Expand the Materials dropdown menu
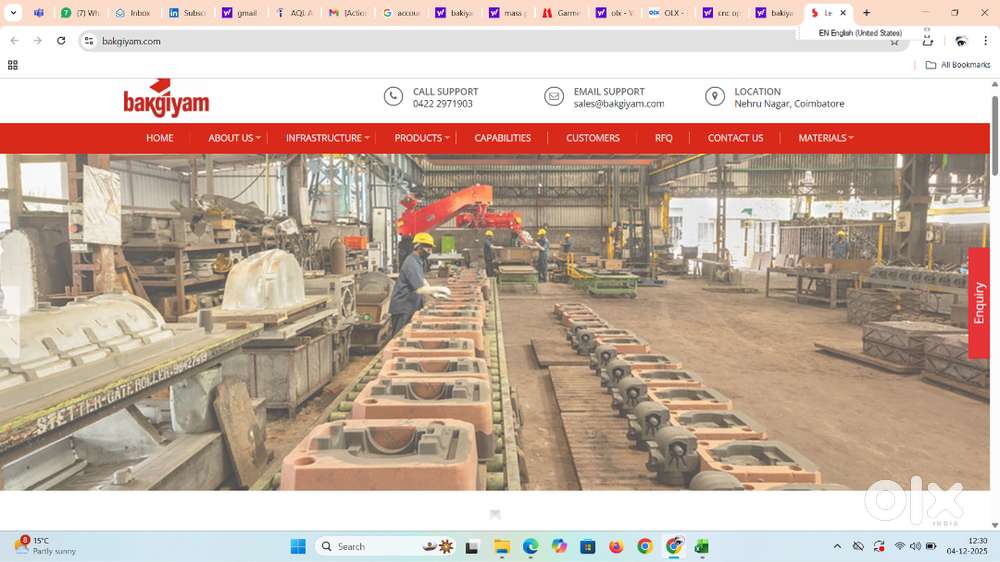 pos(825,138)
